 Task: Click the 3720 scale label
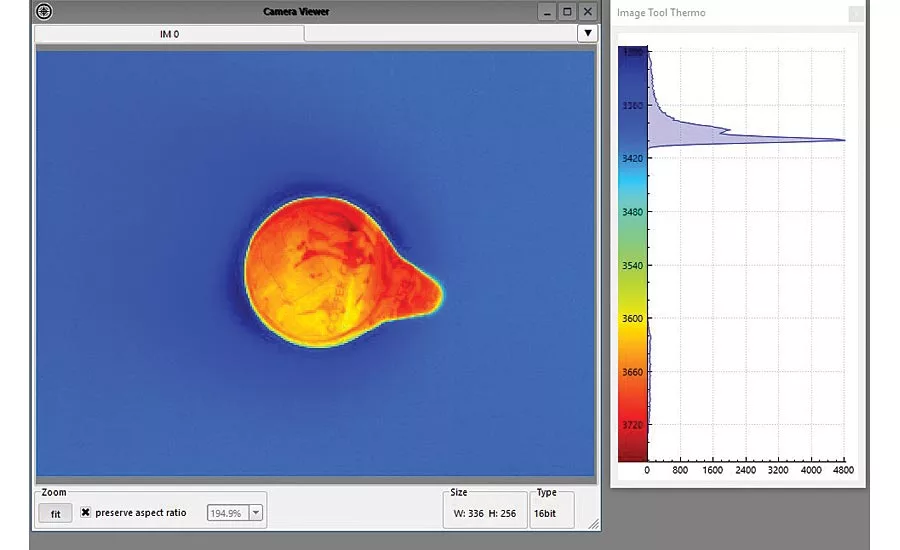[633, 425]
